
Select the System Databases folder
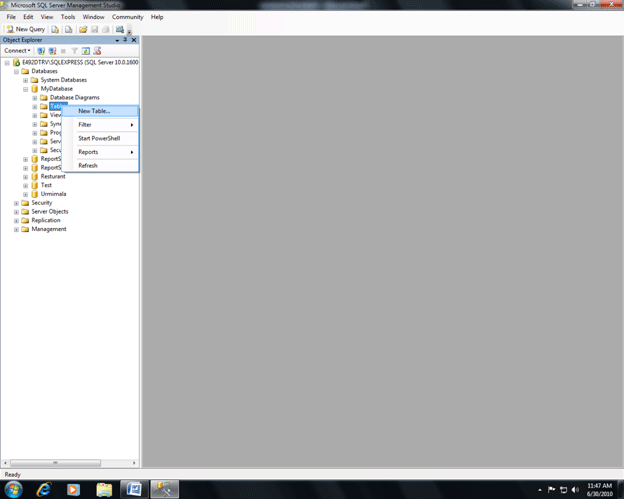(x=64, y=80)
